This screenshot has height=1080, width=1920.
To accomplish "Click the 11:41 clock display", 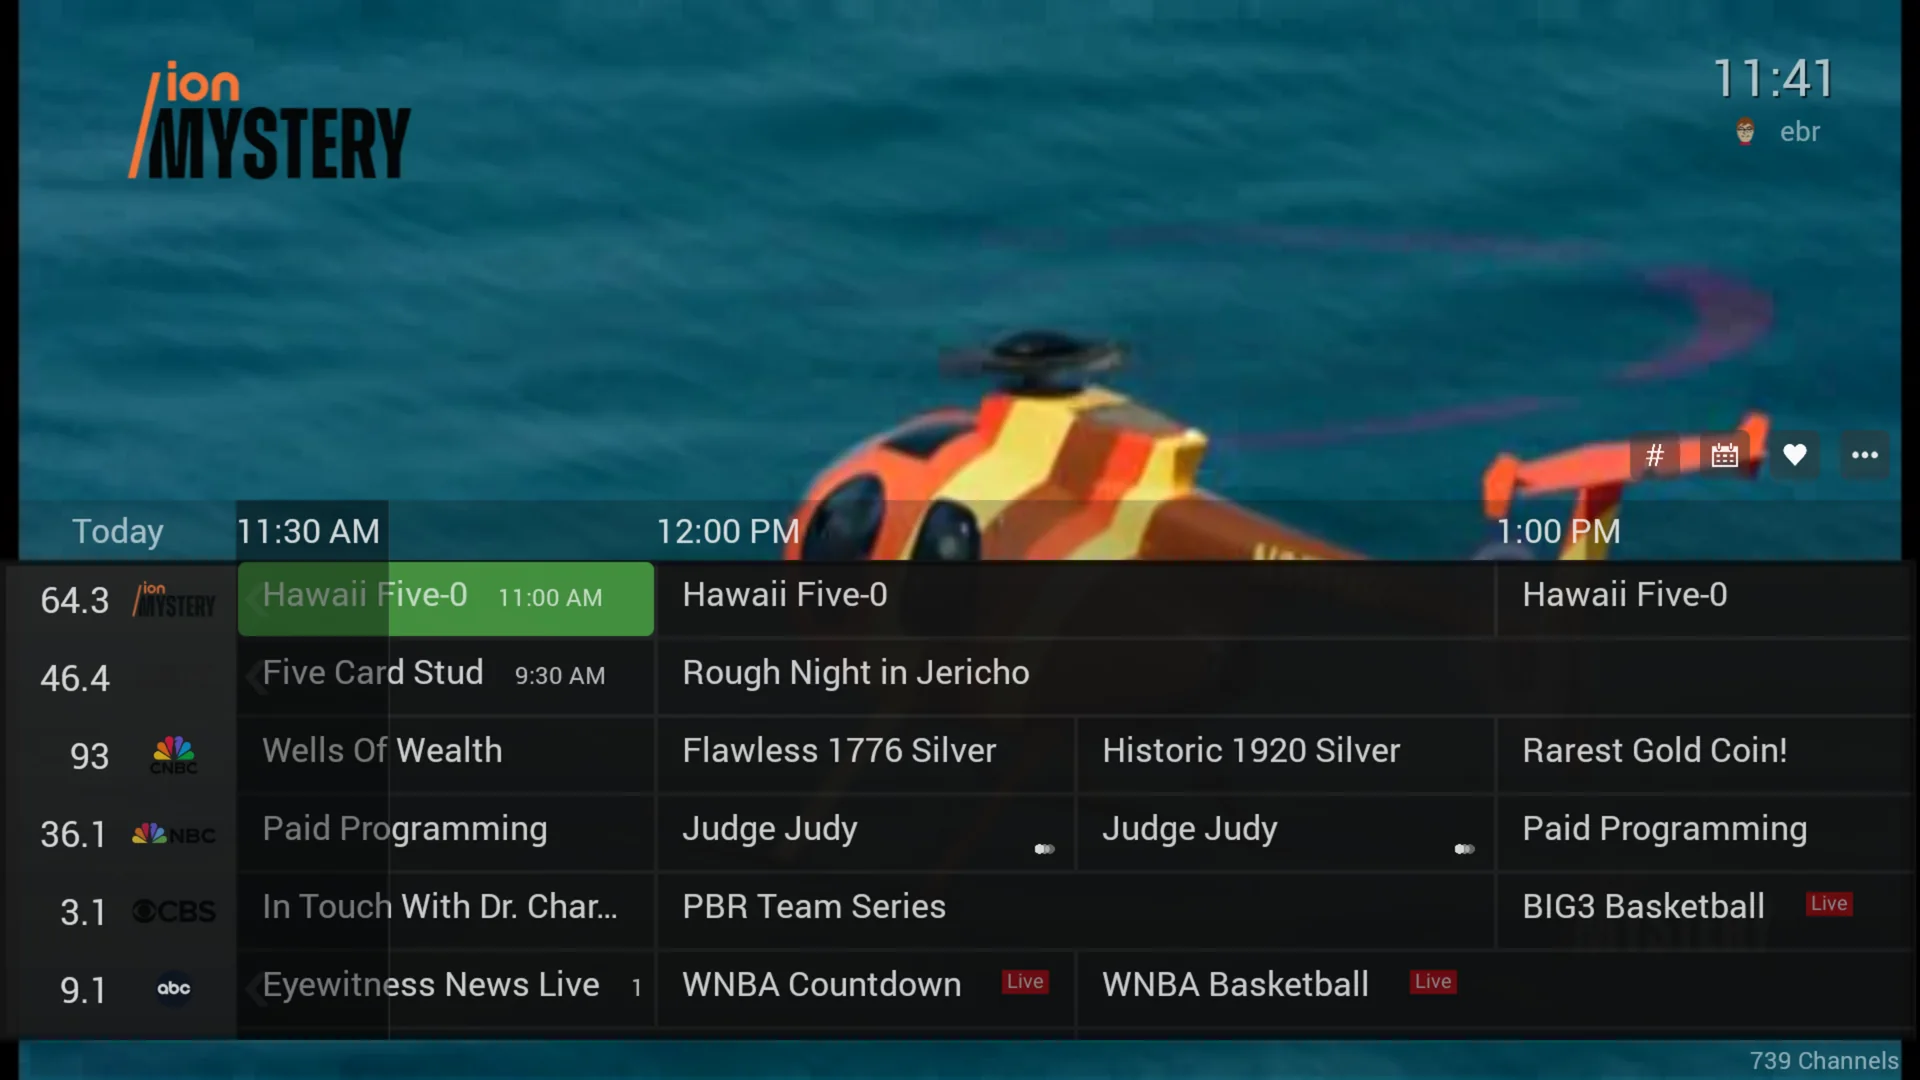I will tap(1774, 79).
